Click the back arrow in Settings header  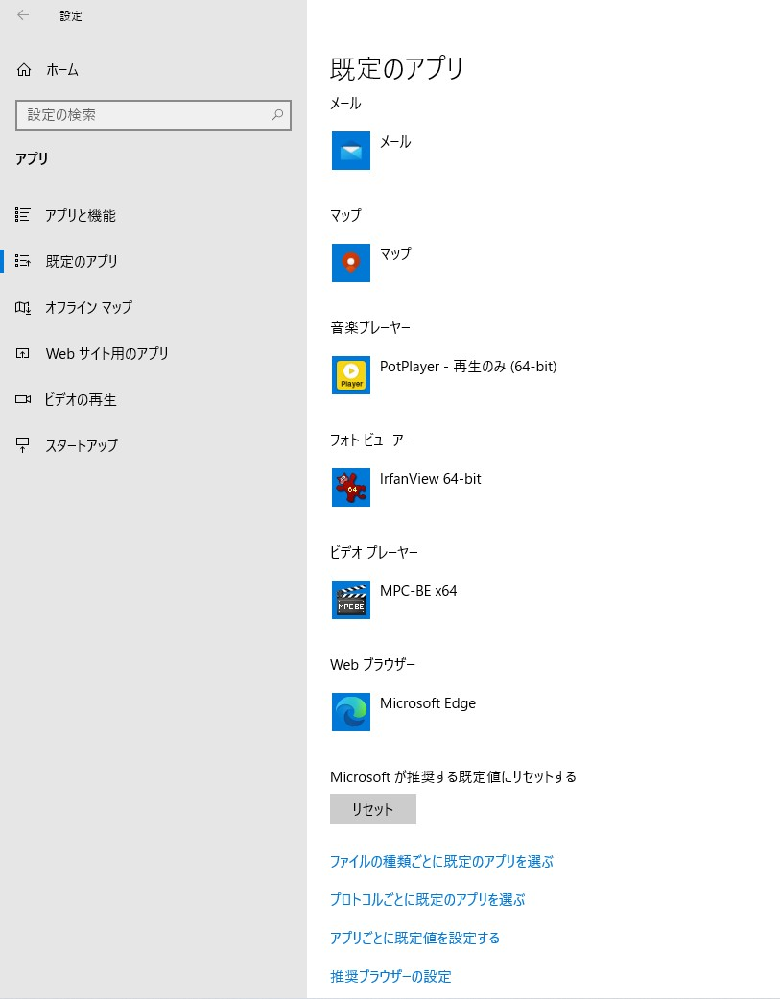pos(23,15)
